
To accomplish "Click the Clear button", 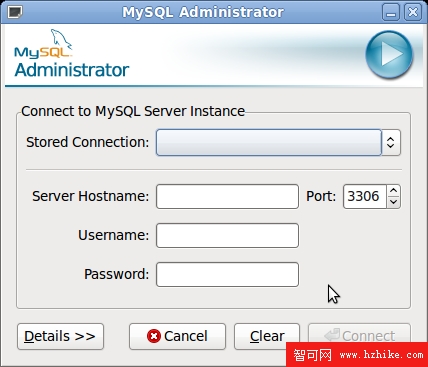I will tap(267, 336).
